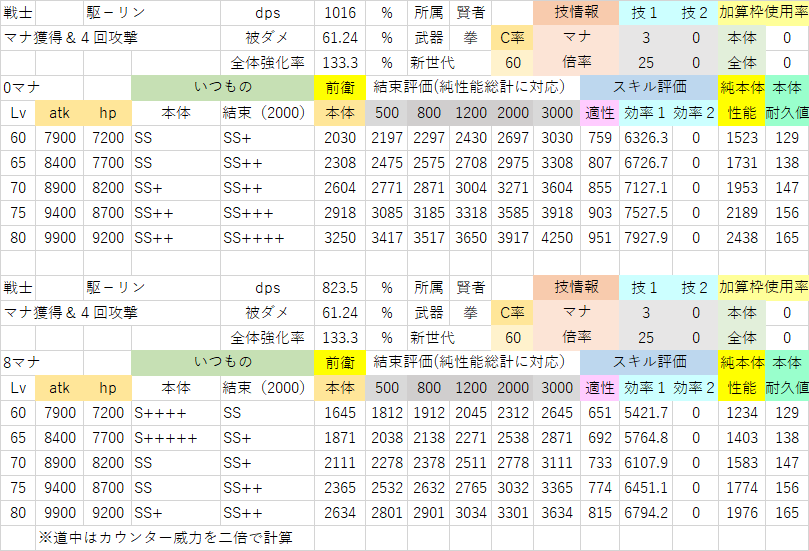Screen dimensions: 809x551
Task: Click the cell showing 4250
Action: [x=557, y=238]
